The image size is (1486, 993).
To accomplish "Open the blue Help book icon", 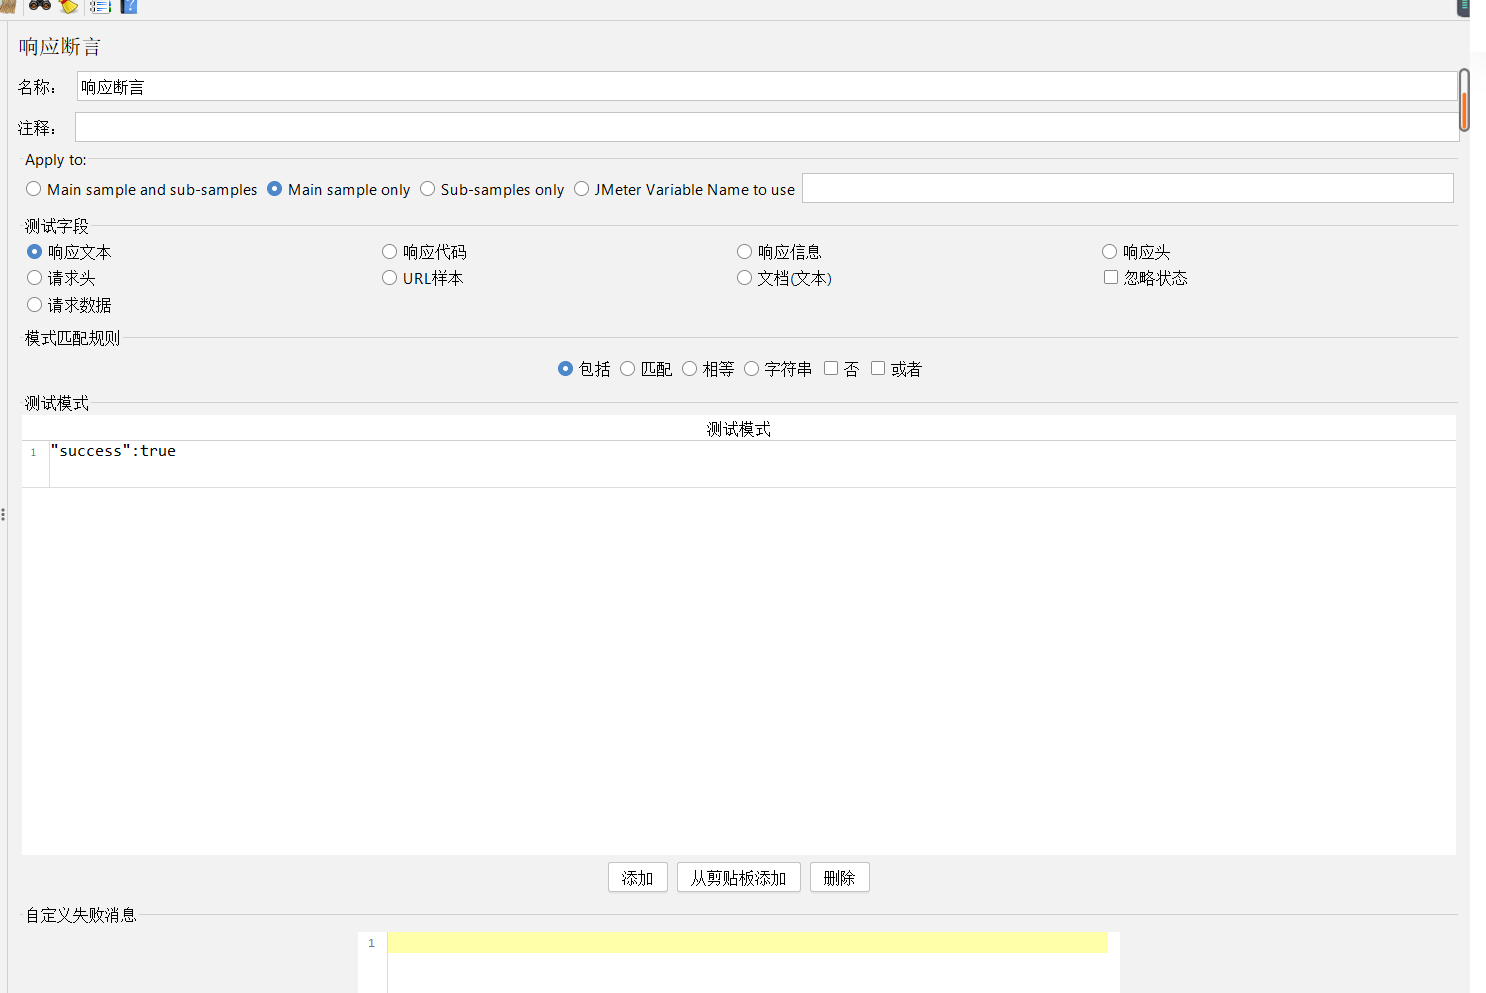I will [129, 6].
